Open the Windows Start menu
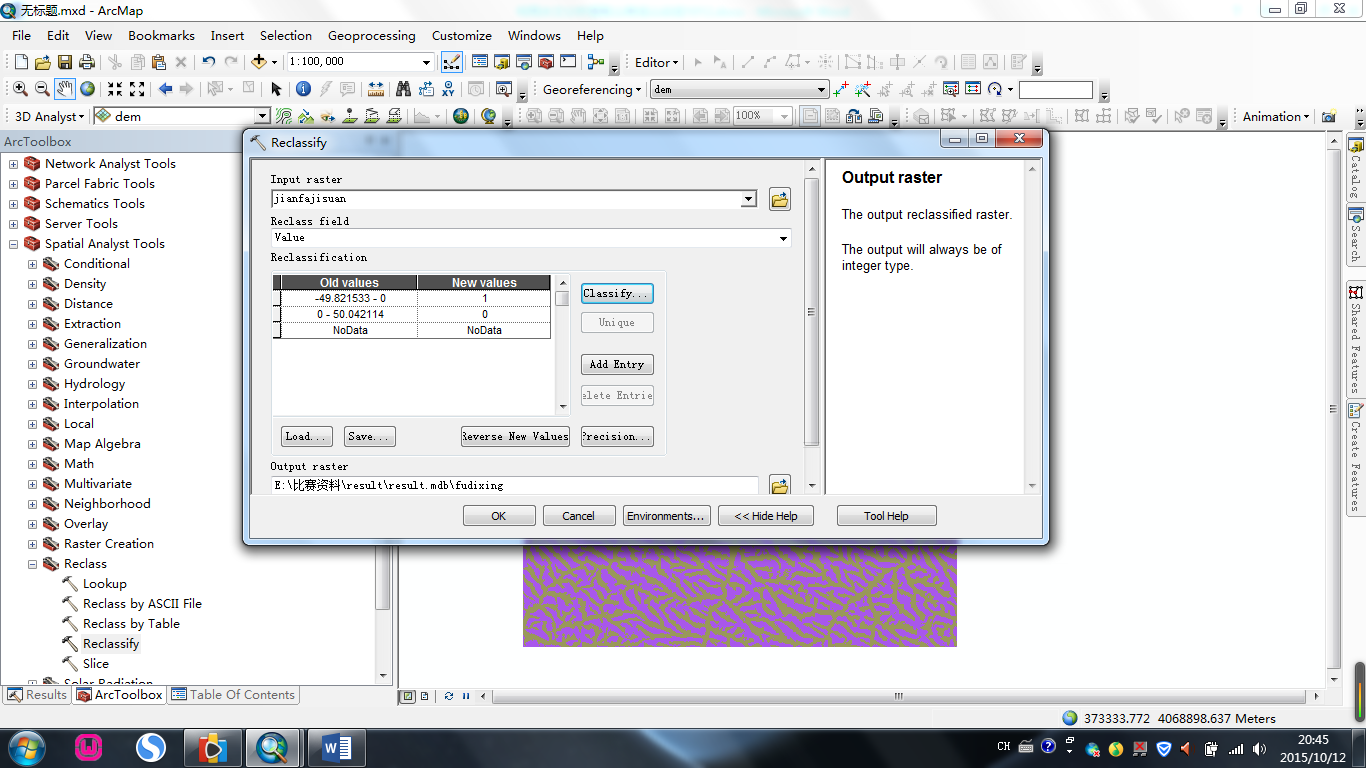 (x=25, y=747)
